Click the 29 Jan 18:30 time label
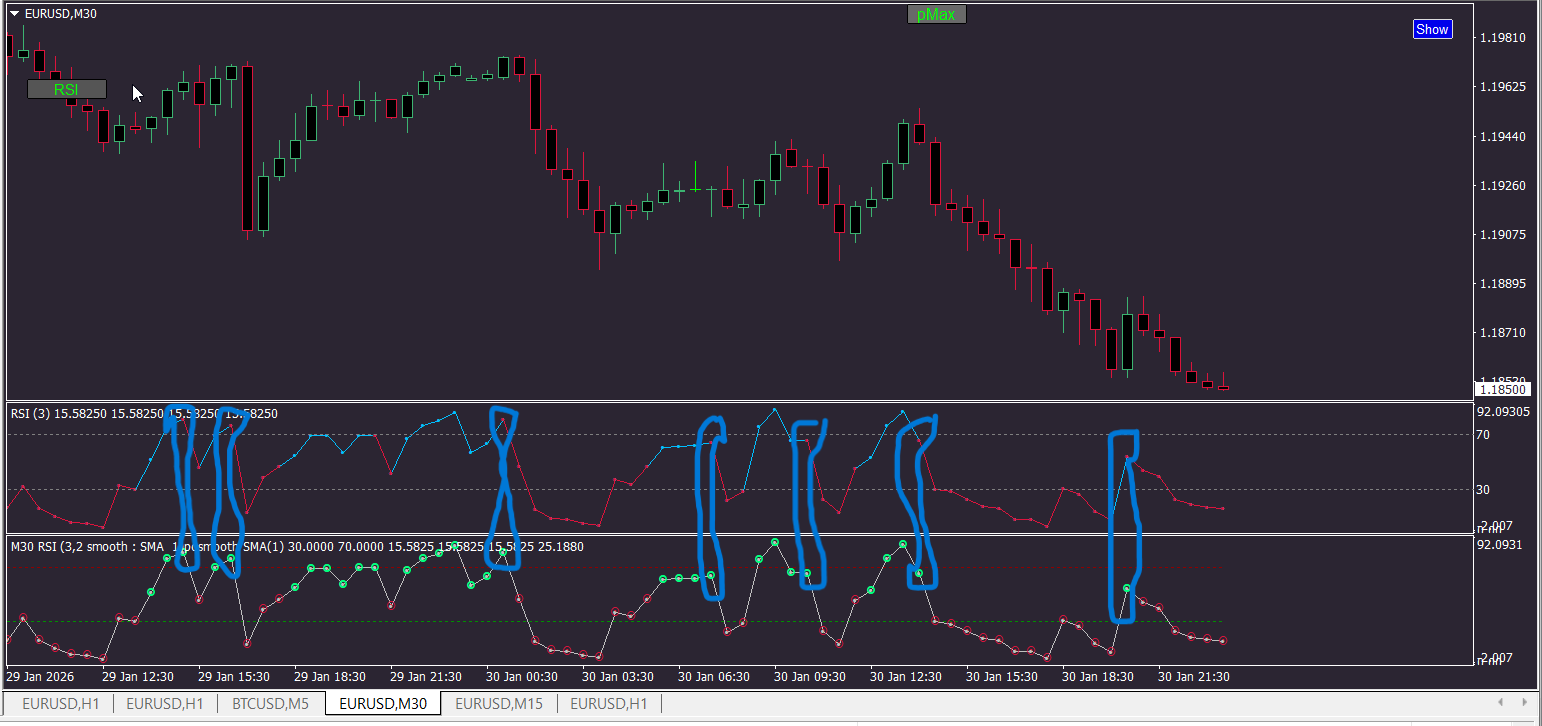The height and width of the screenshot is (726, 1542). tap(330, 677)
